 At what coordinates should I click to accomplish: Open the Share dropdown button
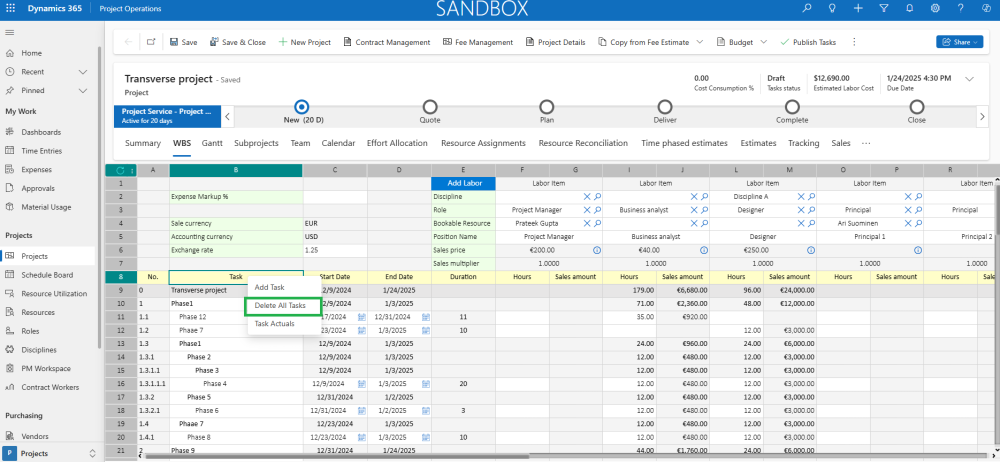coord(959,42)
